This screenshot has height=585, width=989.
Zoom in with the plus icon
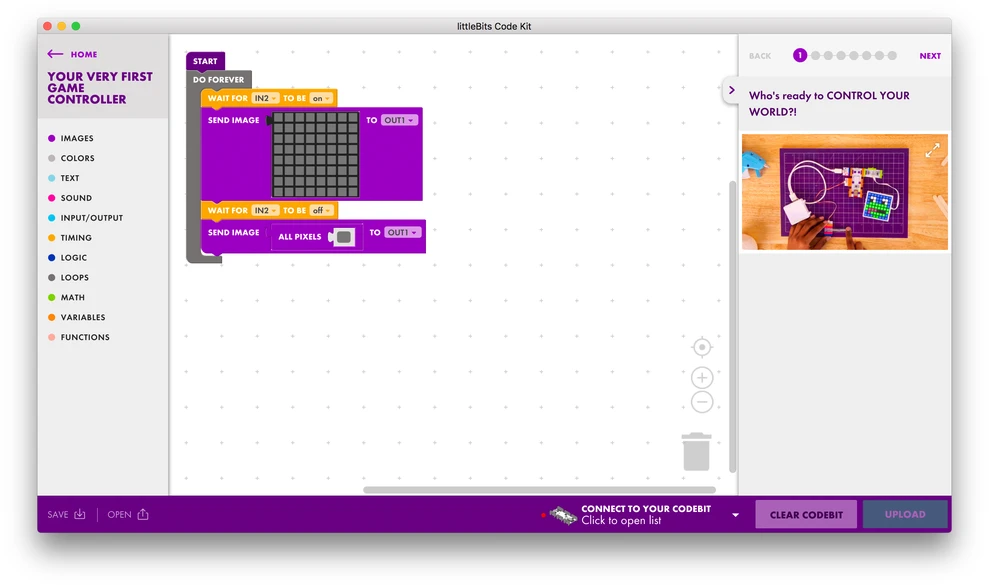point(702,378)
